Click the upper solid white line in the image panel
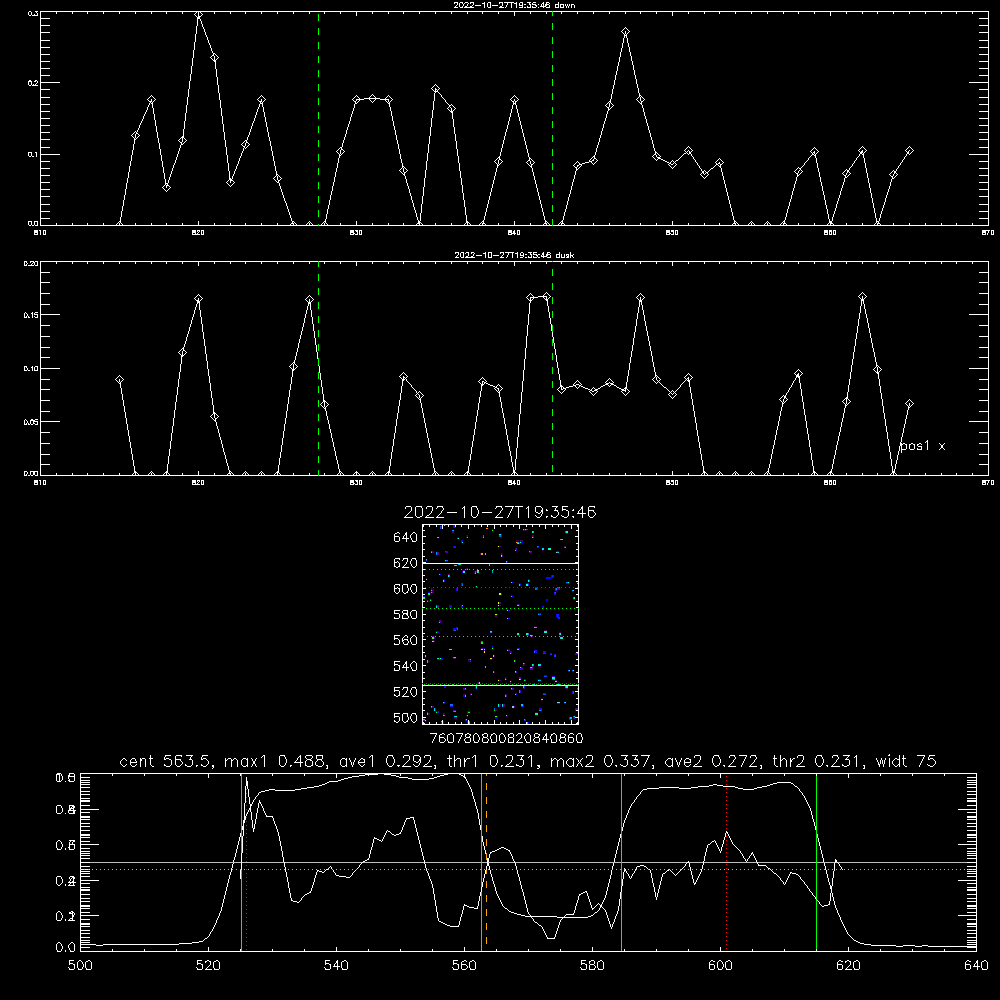 coord(500,563)
